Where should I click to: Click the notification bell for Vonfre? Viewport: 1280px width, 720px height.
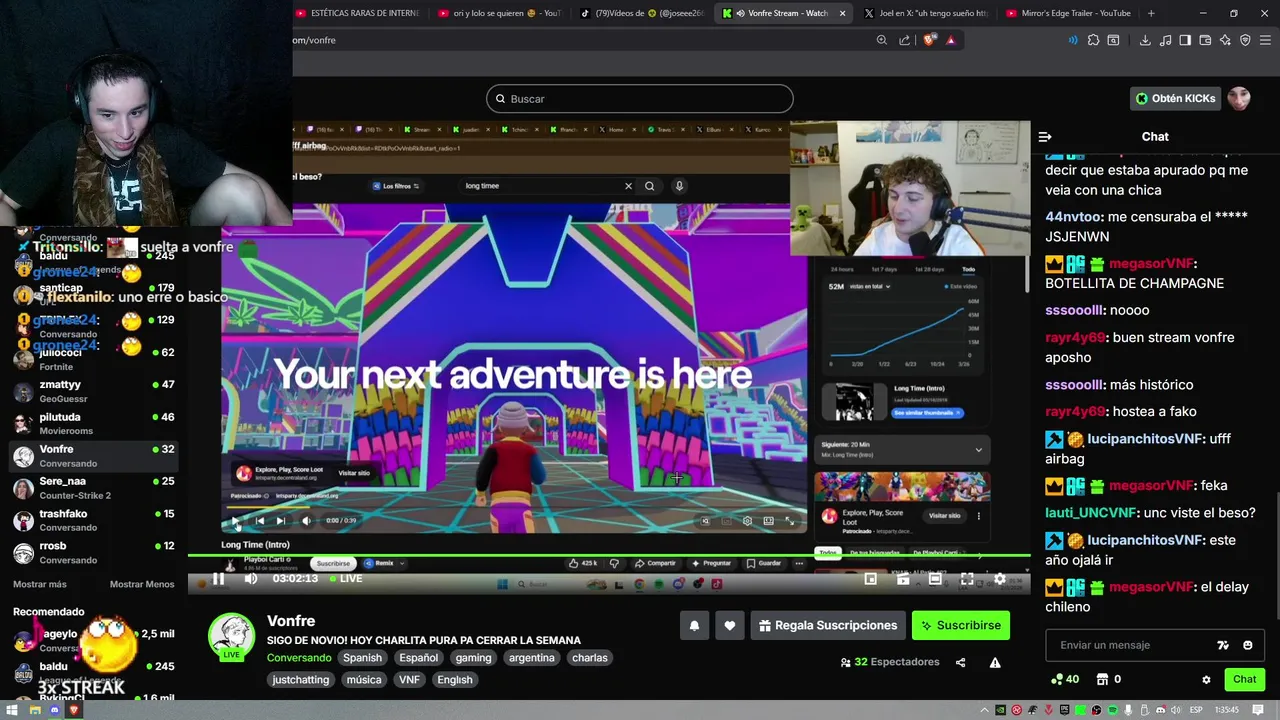694,626
